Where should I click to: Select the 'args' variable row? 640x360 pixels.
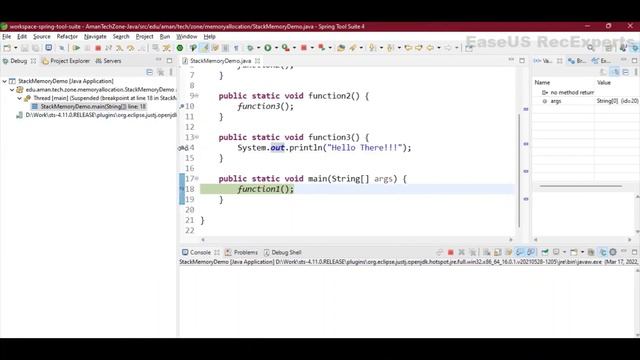(586, 101)
